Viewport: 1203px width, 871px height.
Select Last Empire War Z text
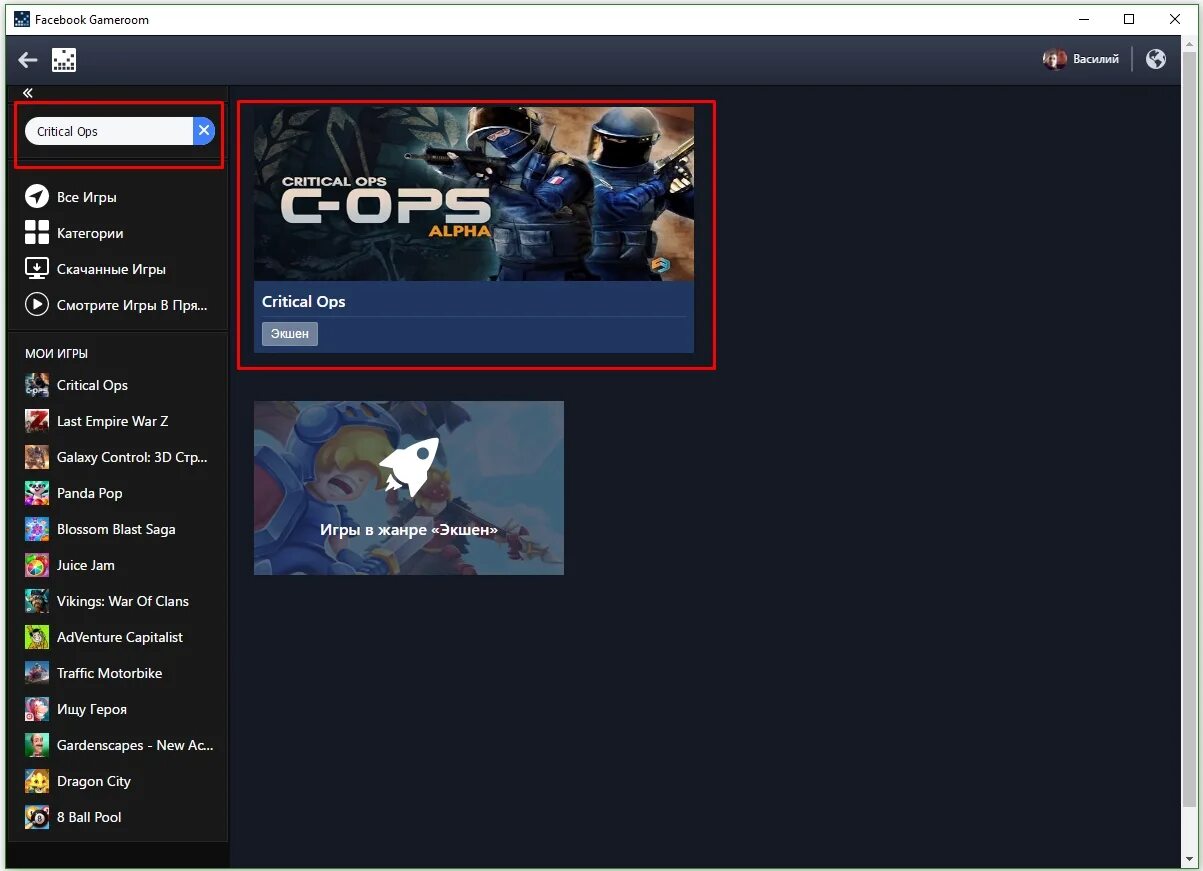(x=112, y=421)
